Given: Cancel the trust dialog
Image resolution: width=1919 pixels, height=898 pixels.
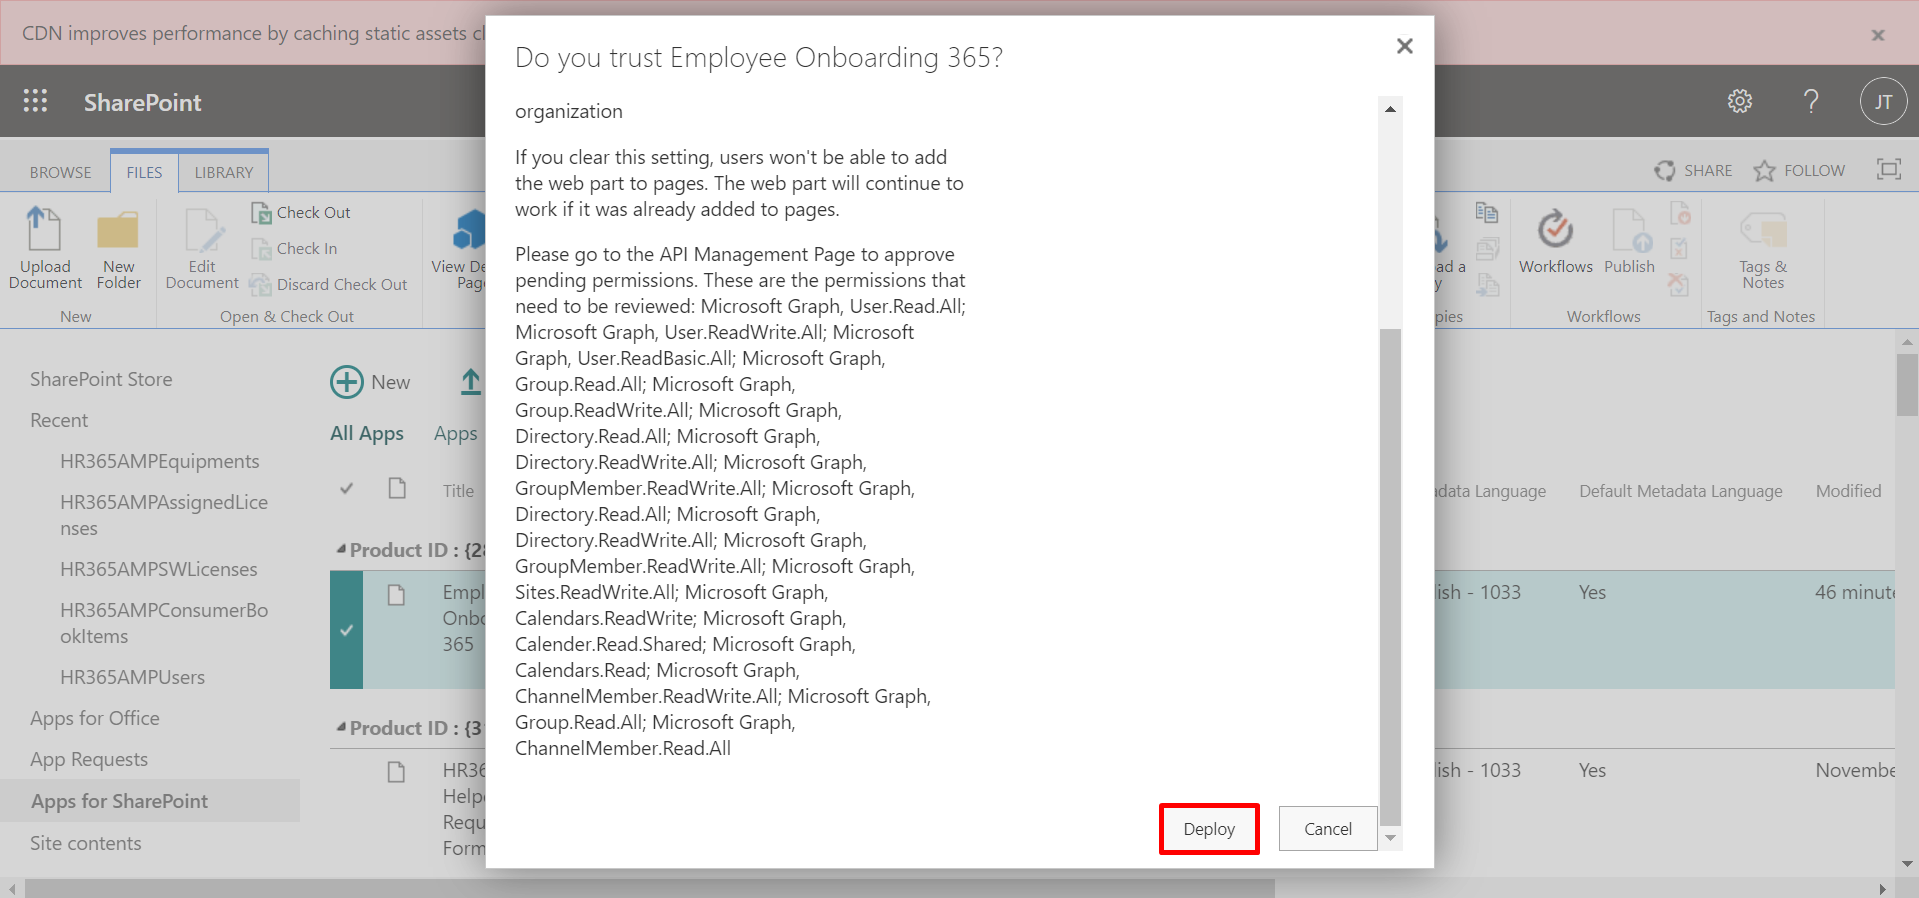Looking at the screenshot, I should point(1327,829).
